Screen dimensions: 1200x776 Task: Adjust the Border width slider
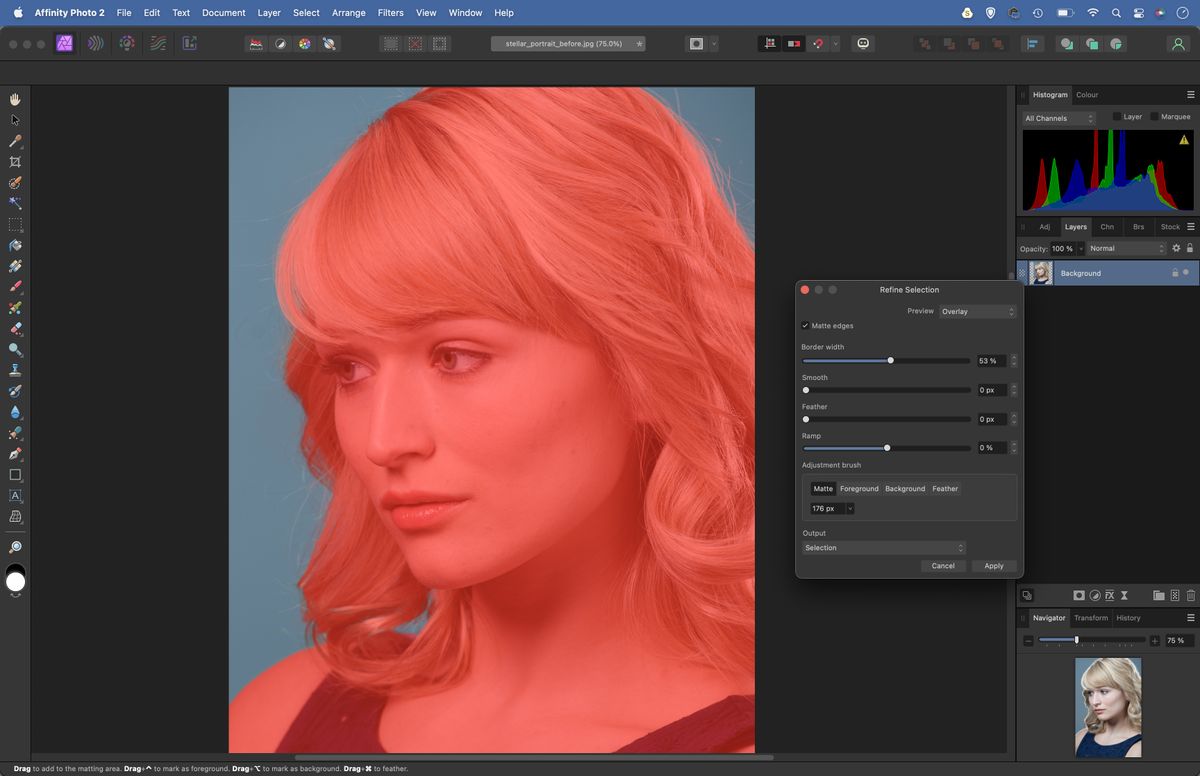click(890, 360)
